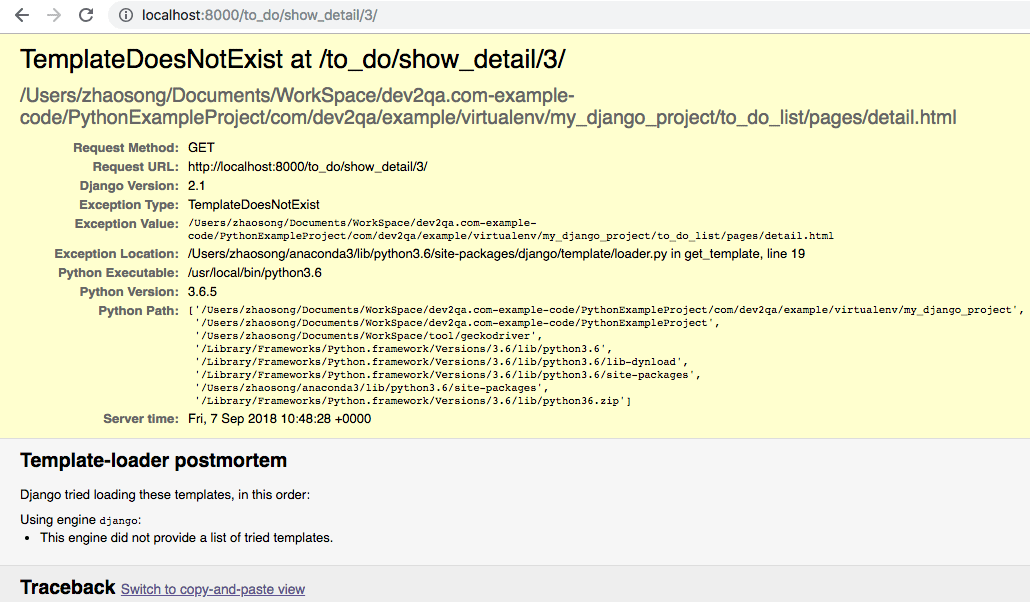
Task: Click the geckodriver entry in Python Path
Action: [369, 336]
